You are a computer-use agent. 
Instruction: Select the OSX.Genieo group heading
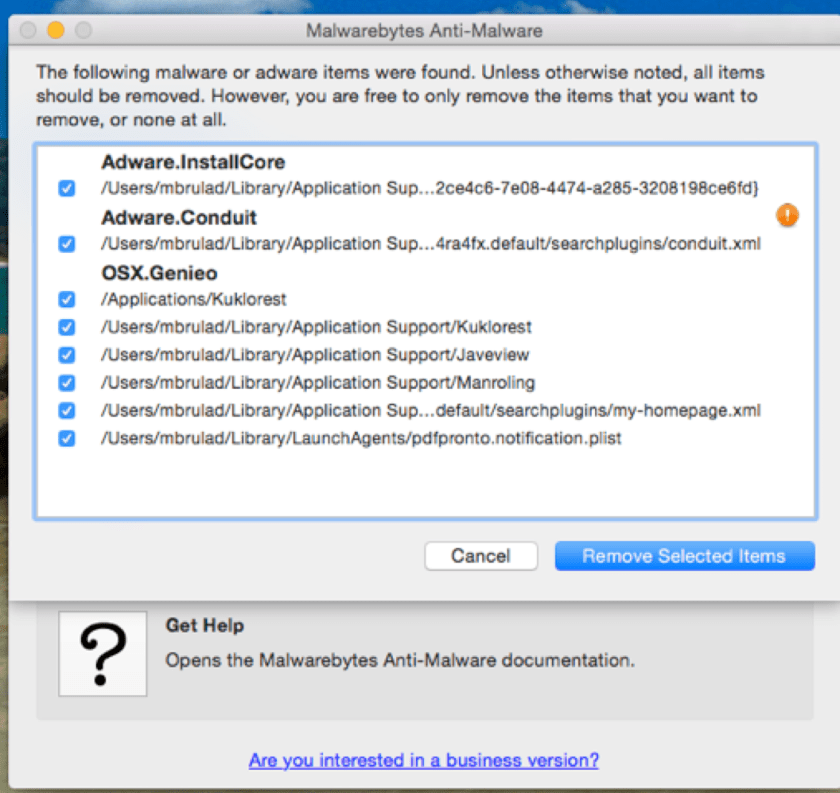(159, 273)
